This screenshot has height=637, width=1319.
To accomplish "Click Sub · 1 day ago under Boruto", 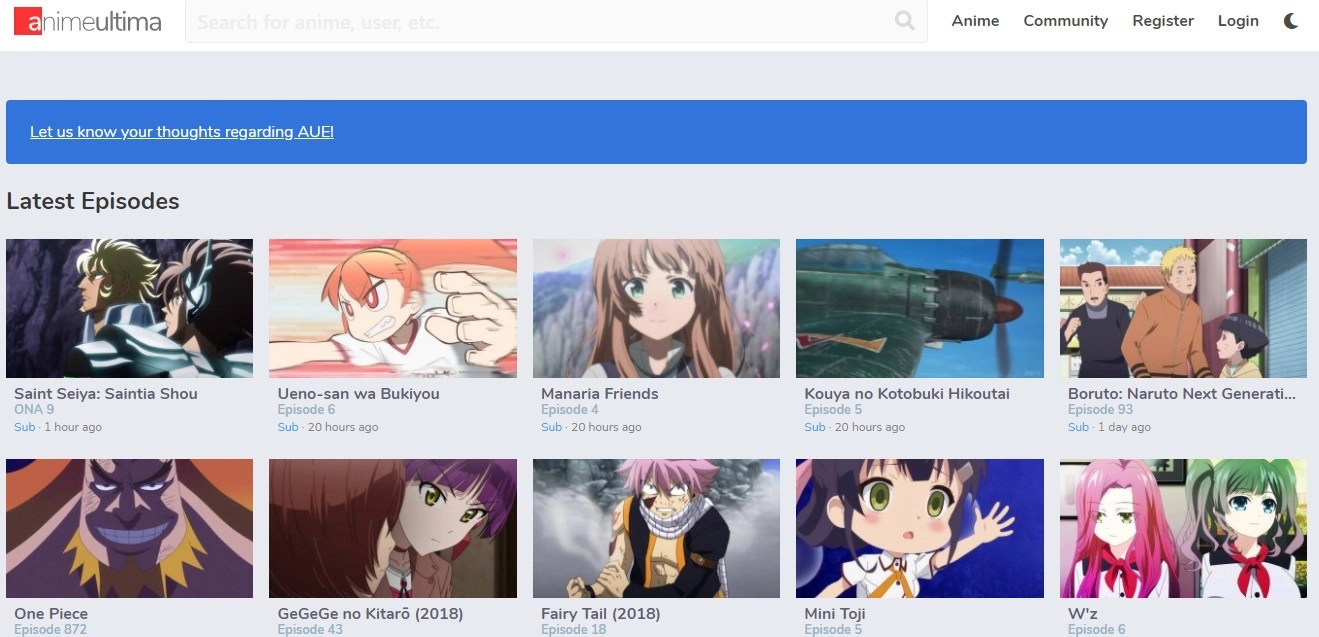I will (1109, 427).
